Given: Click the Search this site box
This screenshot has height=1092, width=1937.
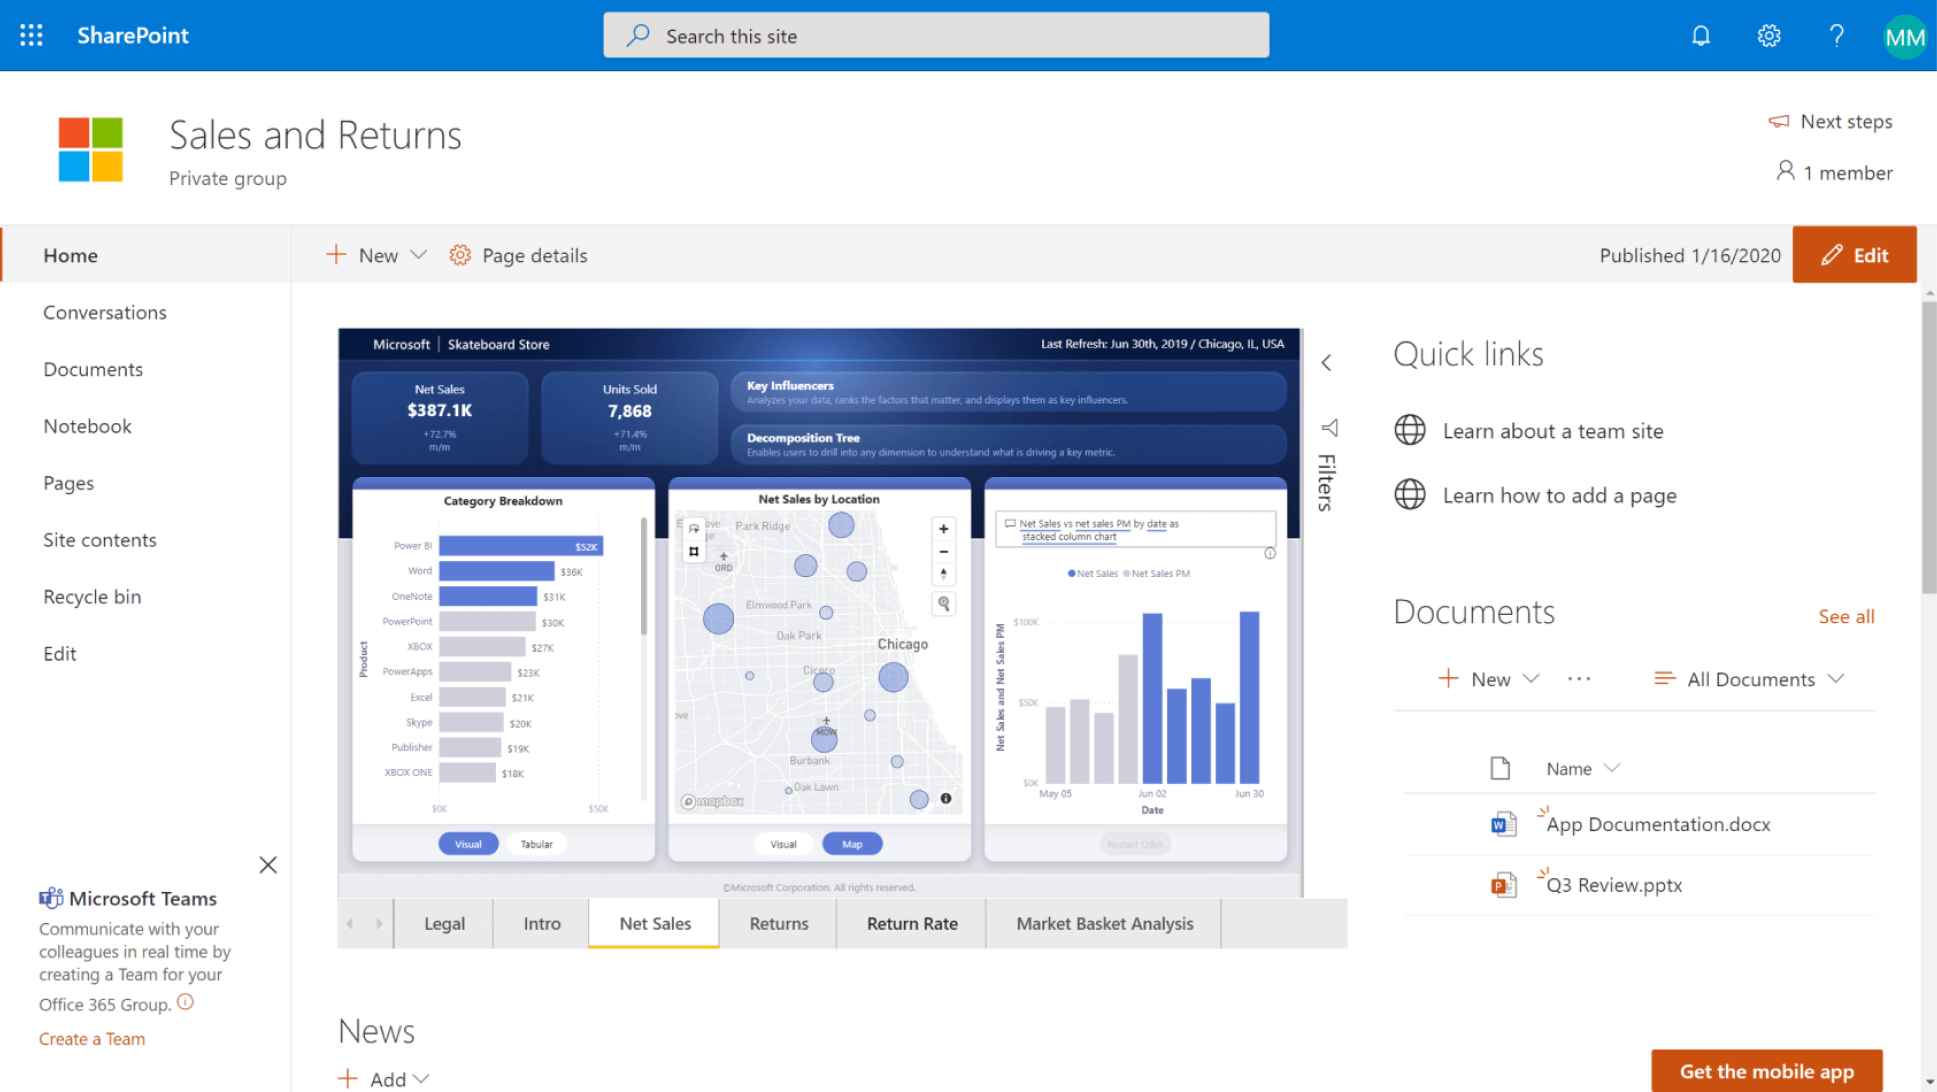Looking at the screenshot, I should [936, 36].
